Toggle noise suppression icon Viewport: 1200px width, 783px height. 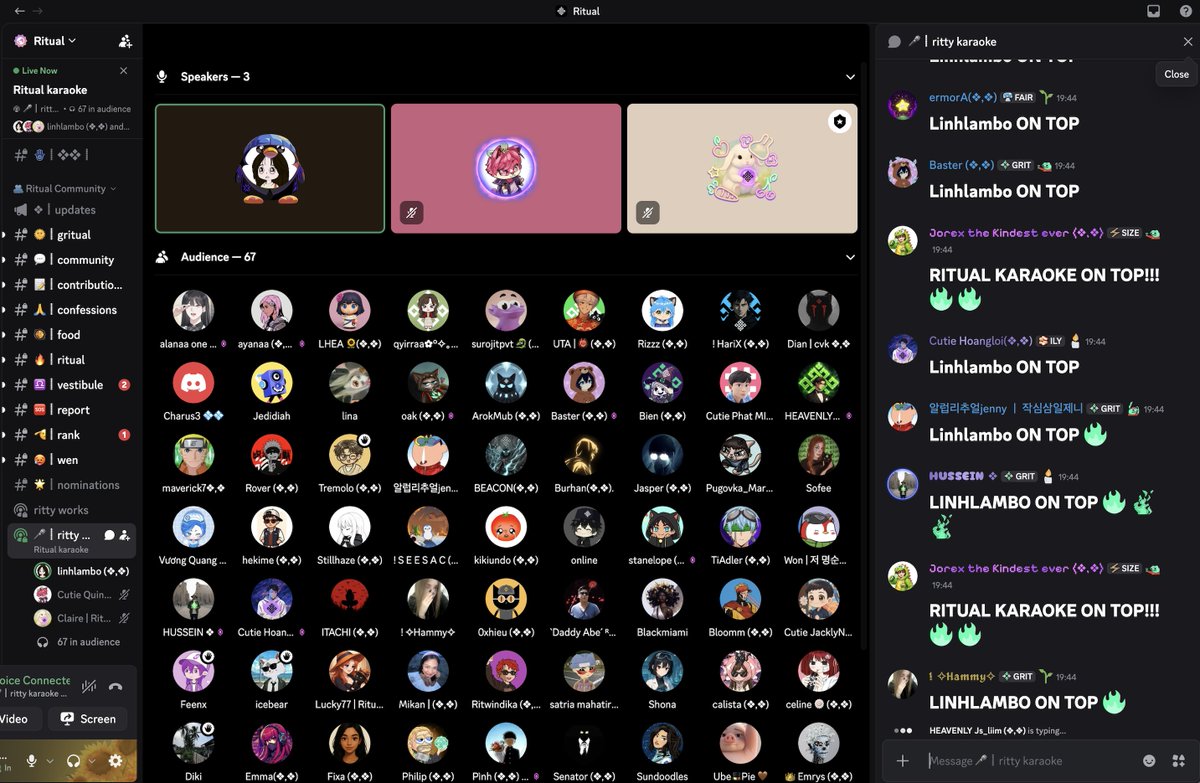(x=89, y=687)
